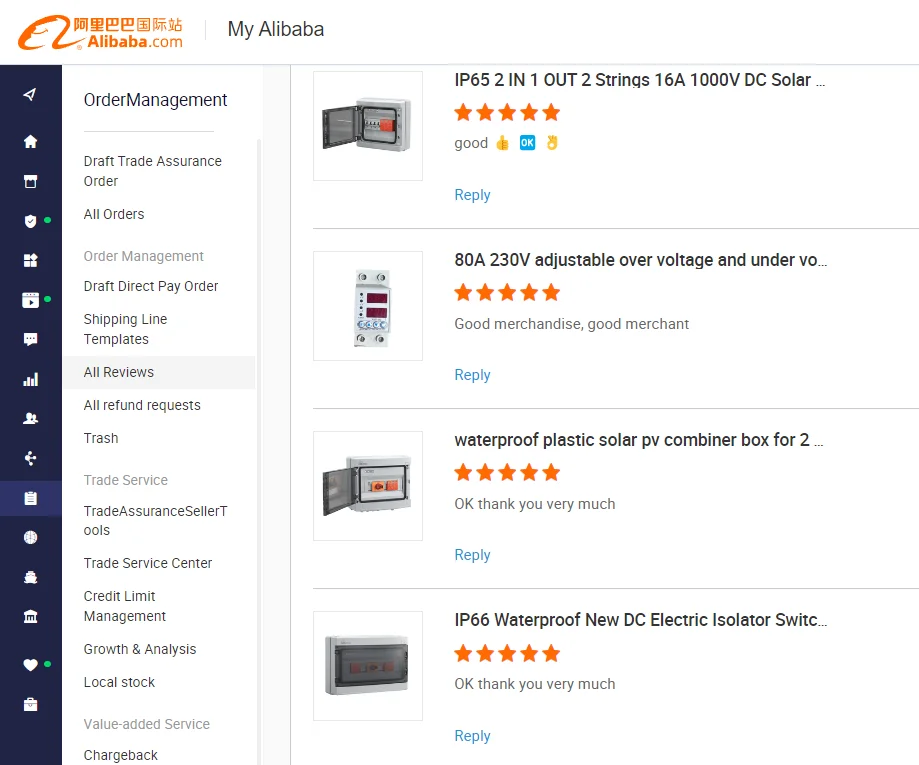This screenshot has height=765, width=919.
Task: Open the store icon in sidebar
Action: pyautogui.click(x=30, y=182)
